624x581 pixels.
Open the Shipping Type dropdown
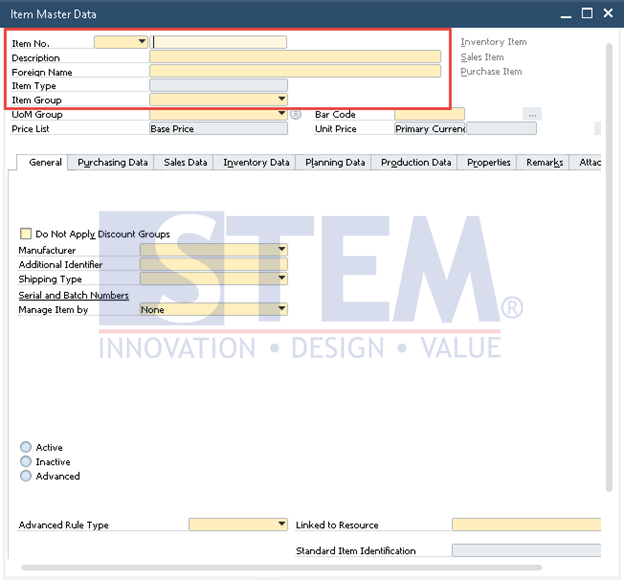pyautogui.click(x=214, y=278)
